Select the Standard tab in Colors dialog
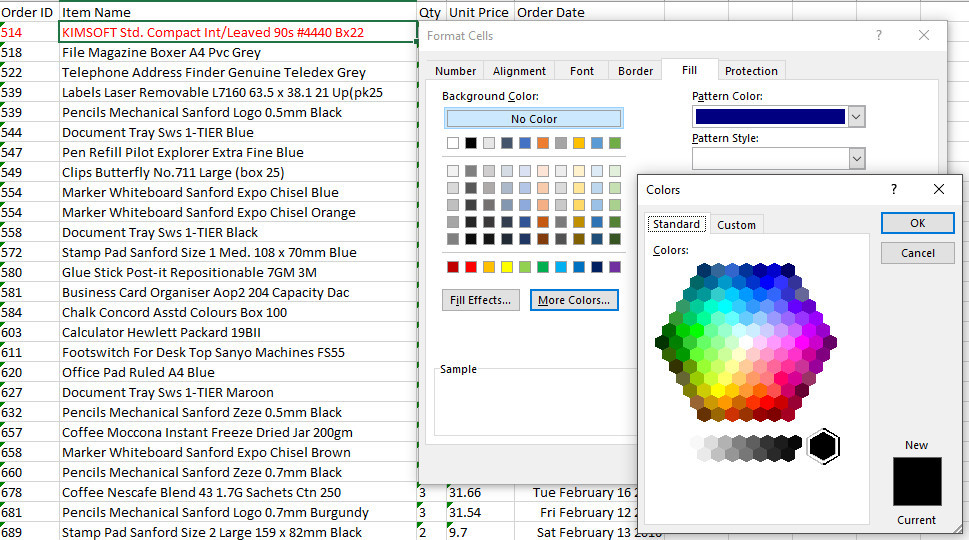Viewport: 969px width, 540px height. point(676,224)
